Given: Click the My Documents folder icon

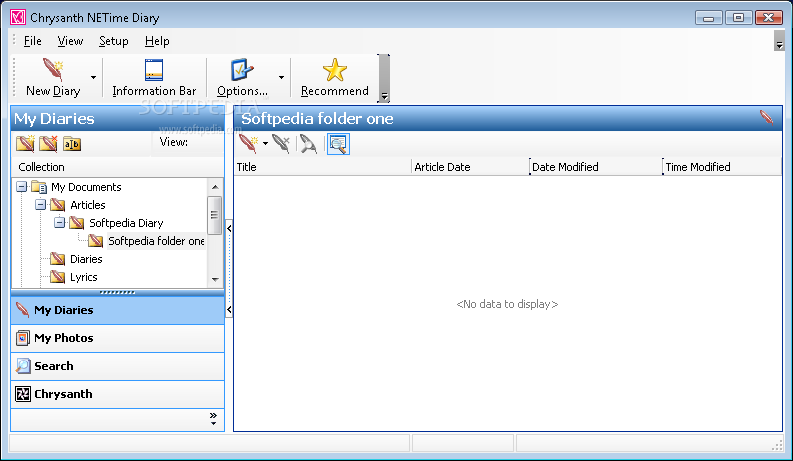Looking at the screenshot, I should click(39, 187).
